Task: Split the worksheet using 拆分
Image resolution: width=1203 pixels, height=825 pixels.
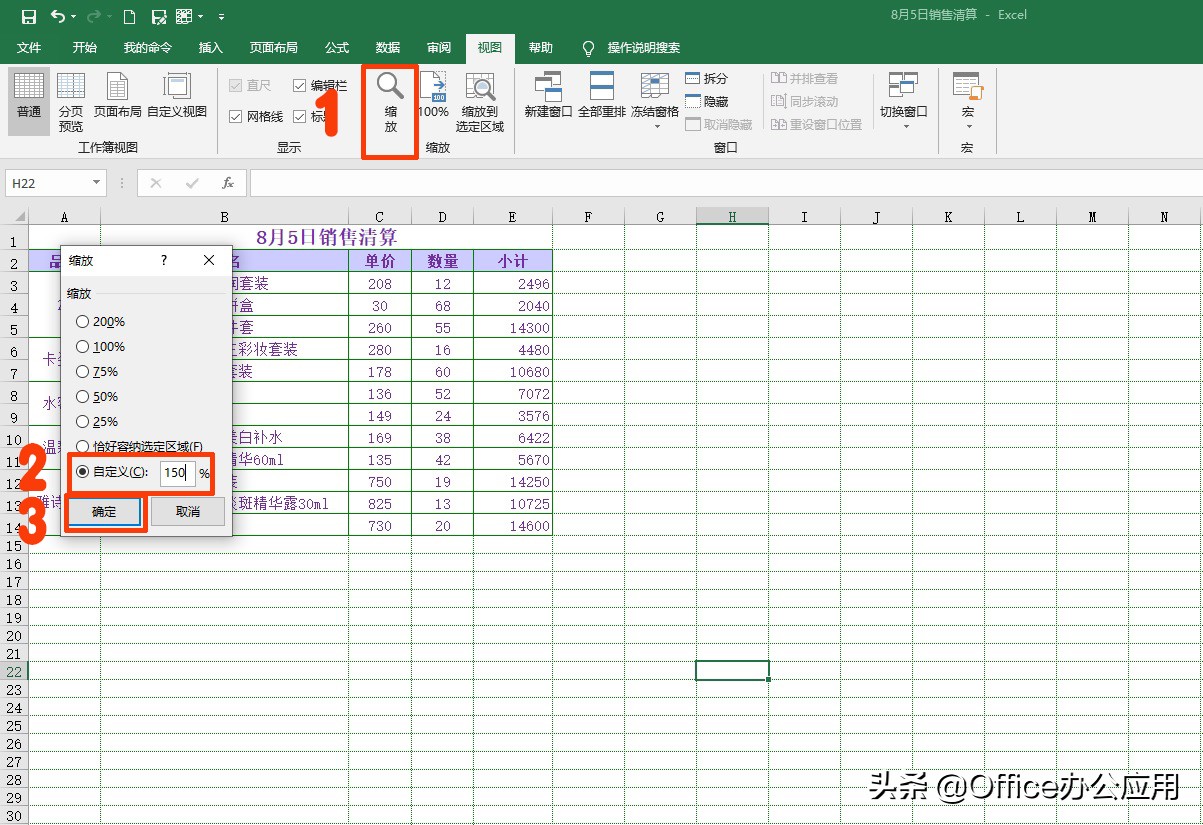Action: coord(706,78)
